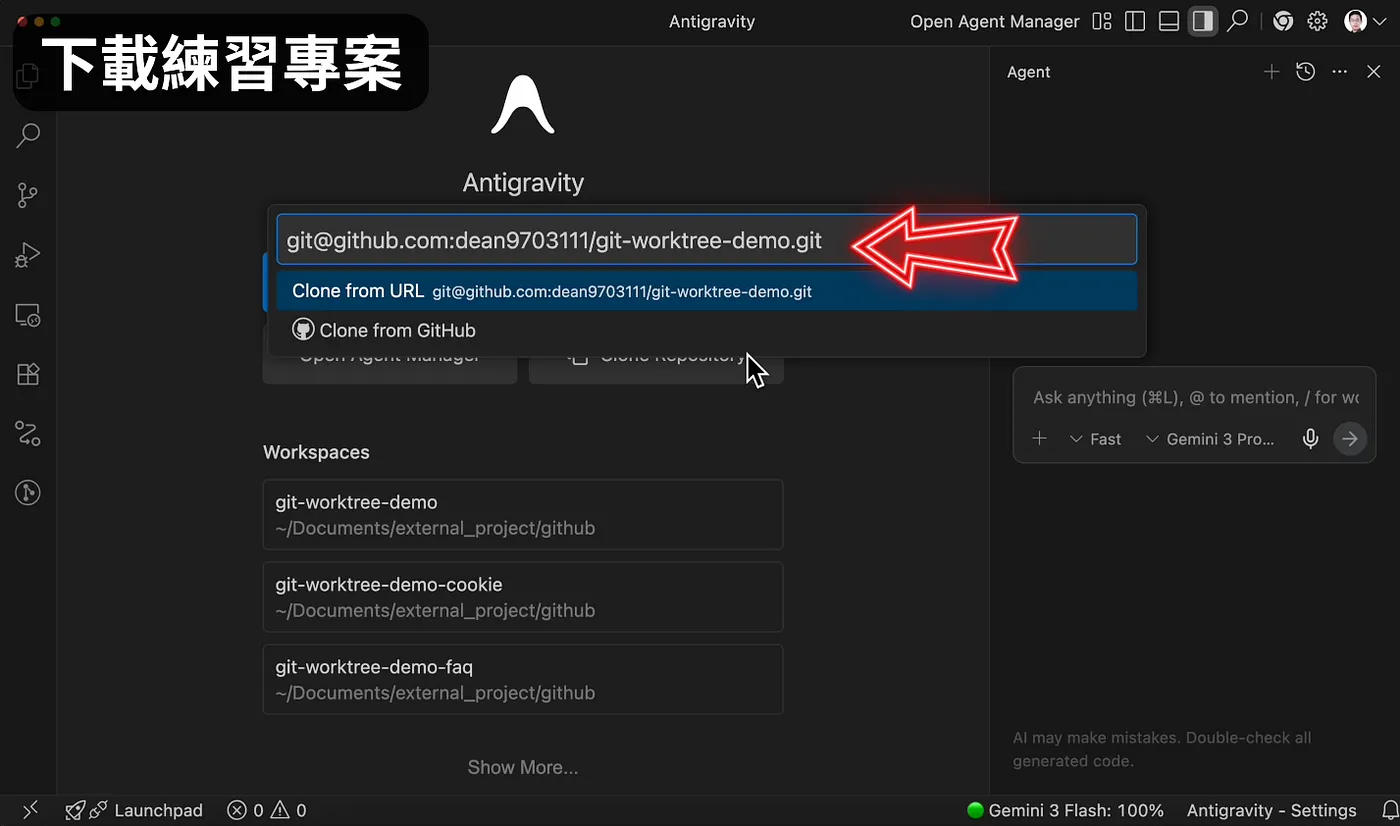Show Agent conversation history
The height and width of the screenshot is (826, 1400).
tap(1305, 72)
